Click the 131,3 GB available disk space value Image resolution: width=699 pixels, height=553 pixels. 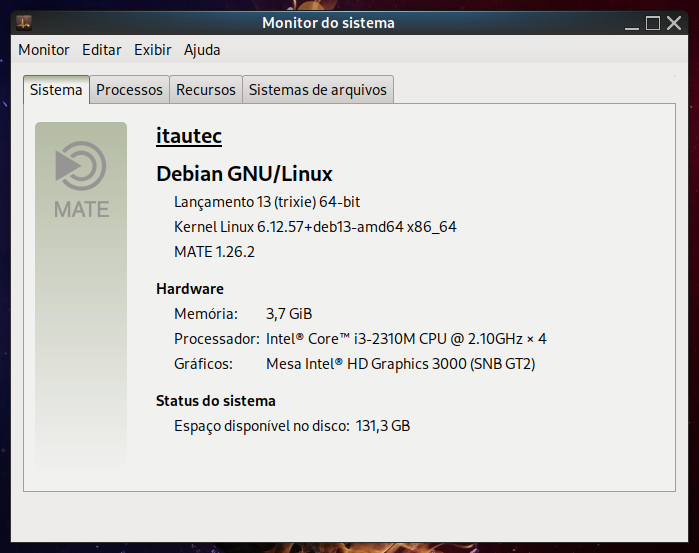click(383, 426)
